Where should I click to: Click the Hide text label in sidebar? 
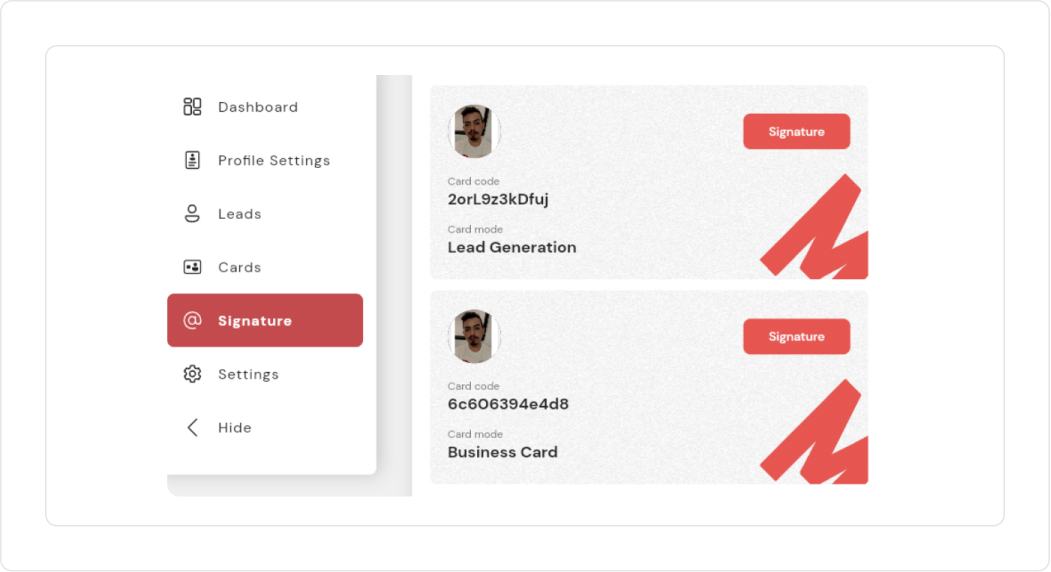[x=235, y=428]
